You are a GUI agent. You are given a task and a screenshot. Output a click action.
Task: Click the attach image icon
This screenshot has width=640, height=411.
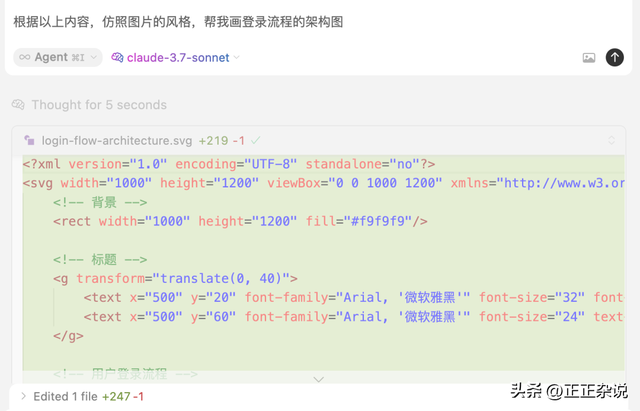[x=589, y=58]
